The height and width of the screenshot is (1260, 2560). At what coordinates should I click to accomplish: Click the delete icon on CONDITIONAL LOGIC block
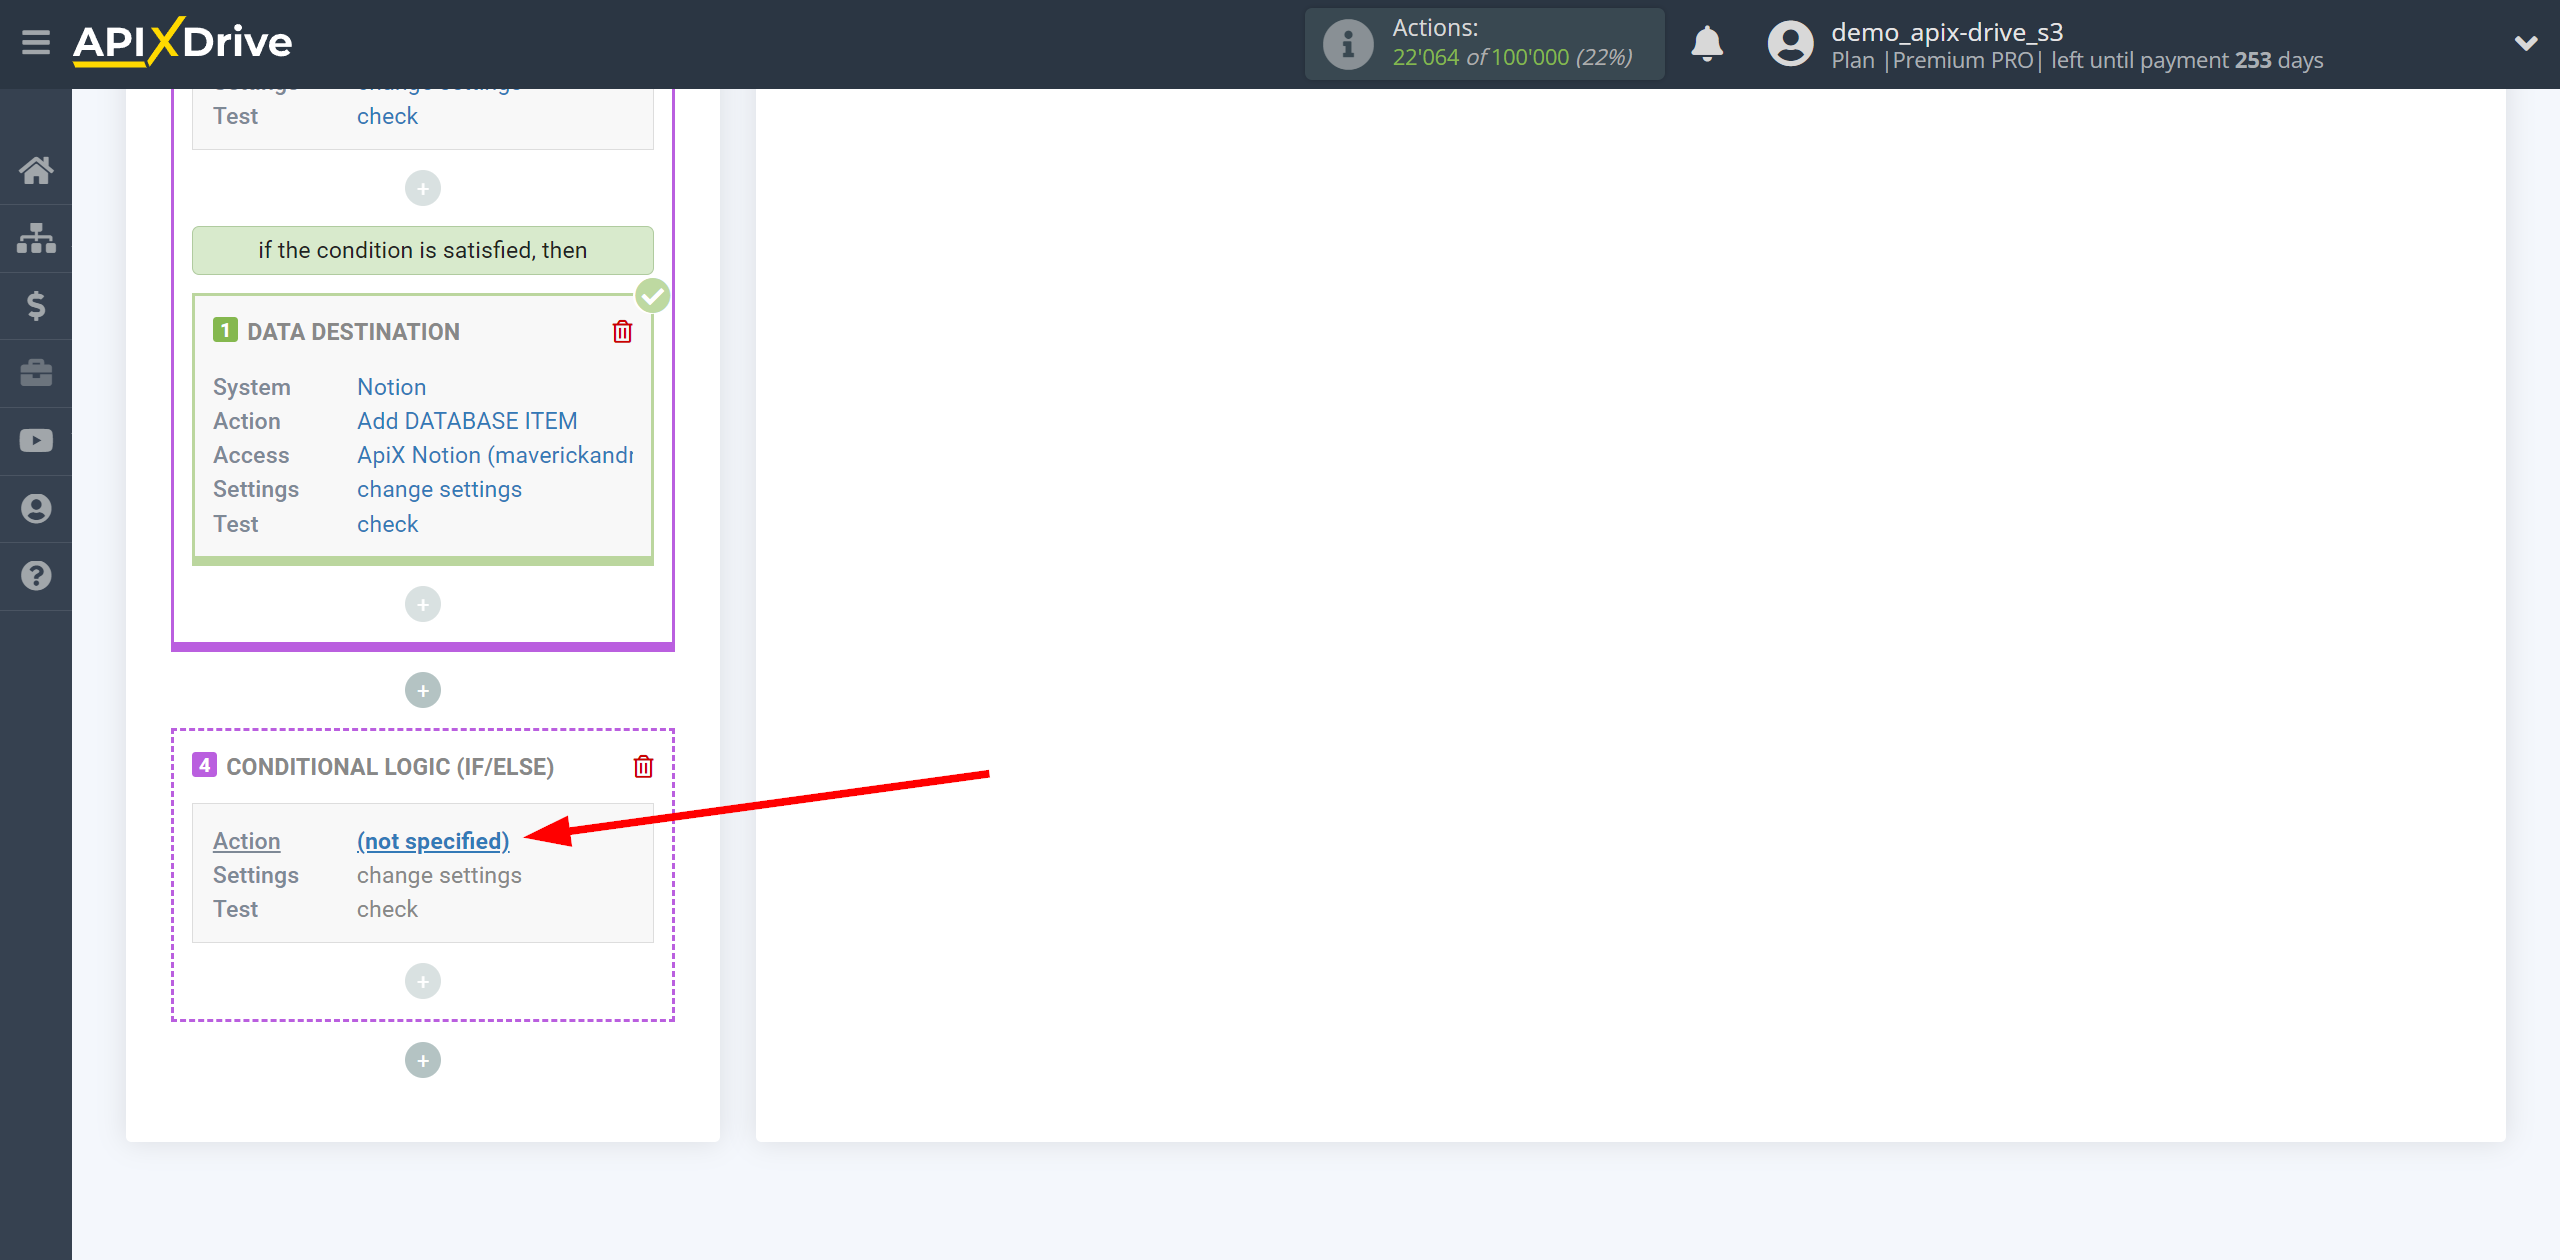pos(643,767)
